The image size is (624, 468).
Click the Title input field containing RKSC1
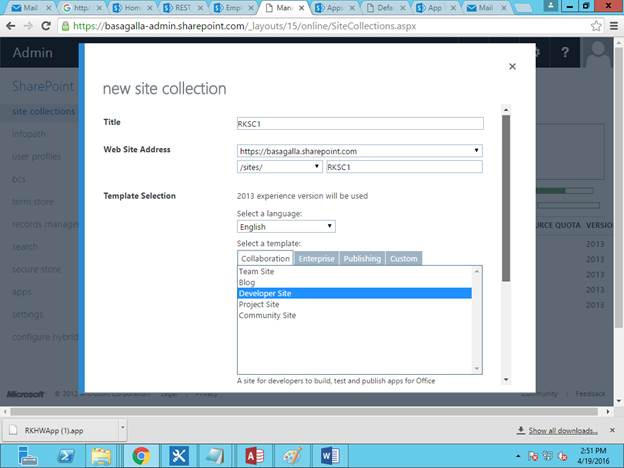coord(360,123)
